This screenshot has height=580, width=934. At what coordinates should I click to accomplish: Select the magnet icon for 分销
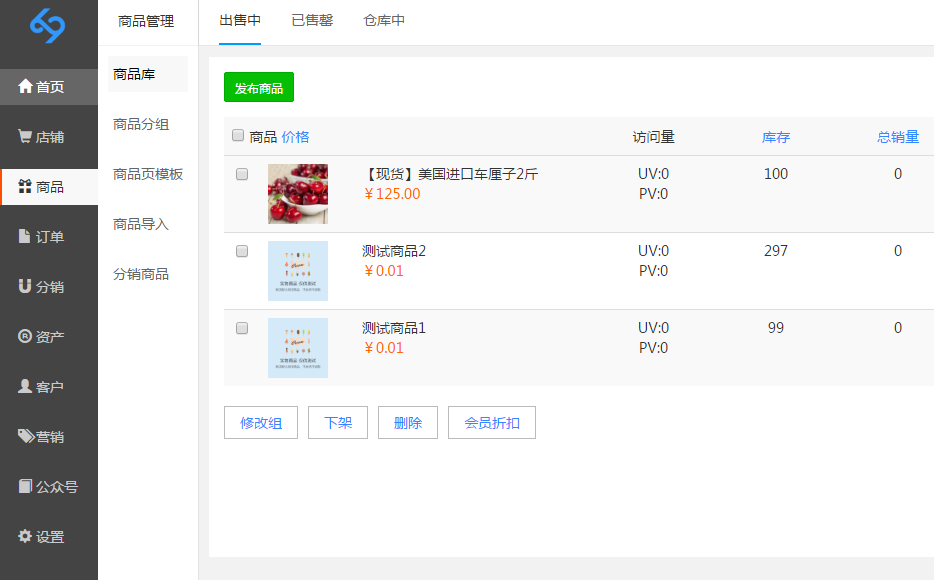coord(25,287)
